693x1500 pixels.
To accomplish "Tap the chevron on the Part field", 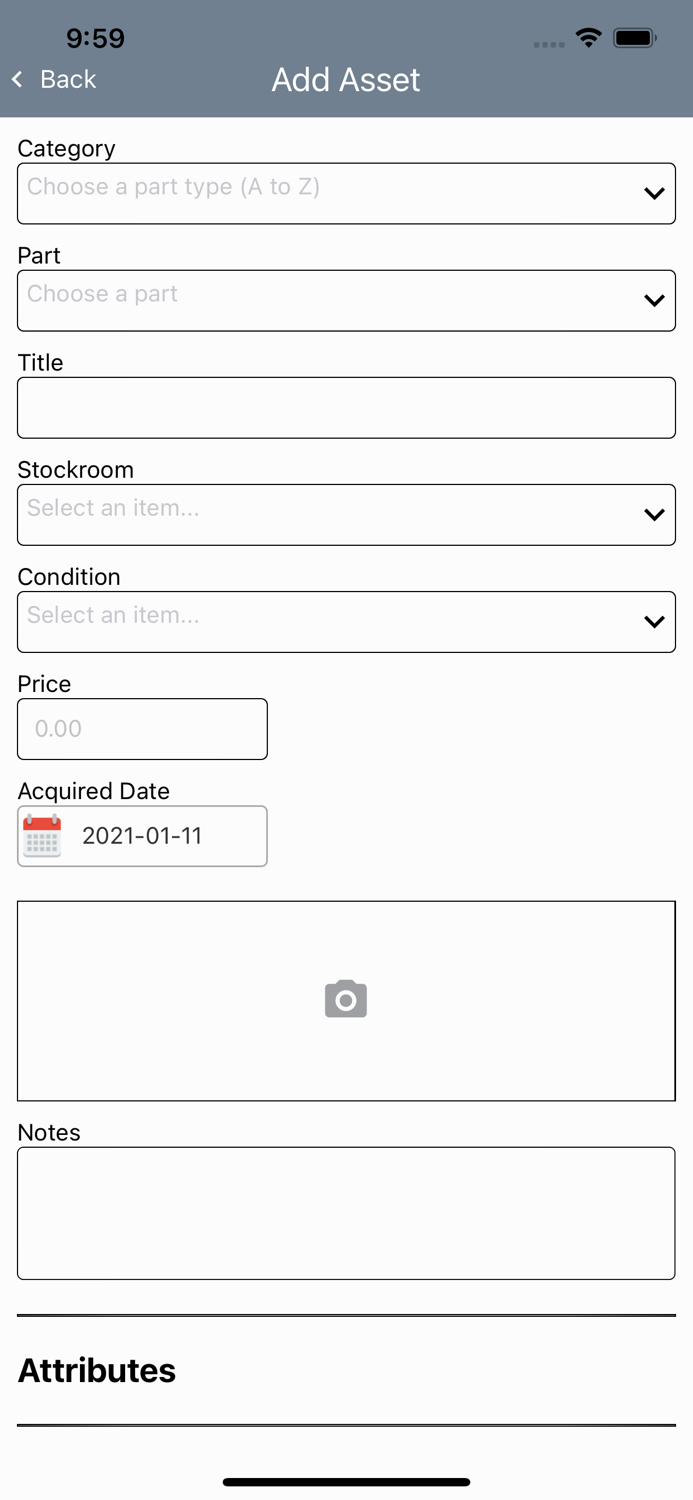I will 653,300.
